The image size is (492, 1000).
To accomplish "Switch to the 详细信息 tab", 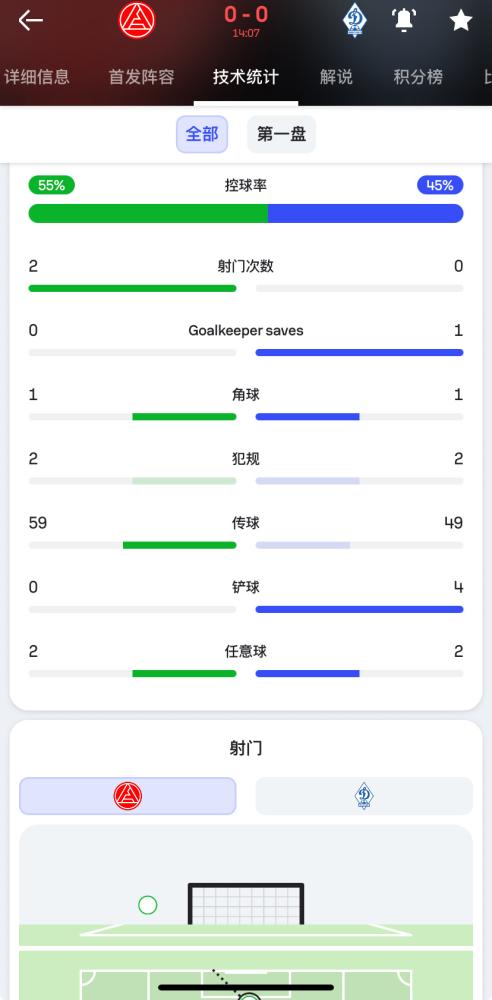I will click(x=37, y=77).
